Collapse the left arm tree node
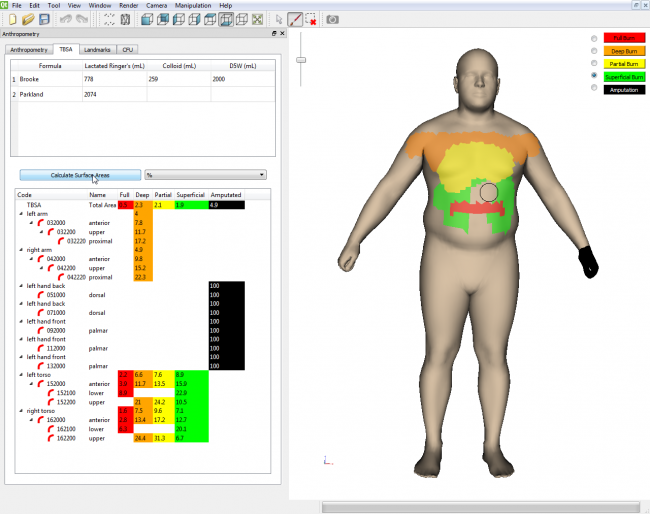The height and width of the screenshot is (514, 650). pos(22,214)
